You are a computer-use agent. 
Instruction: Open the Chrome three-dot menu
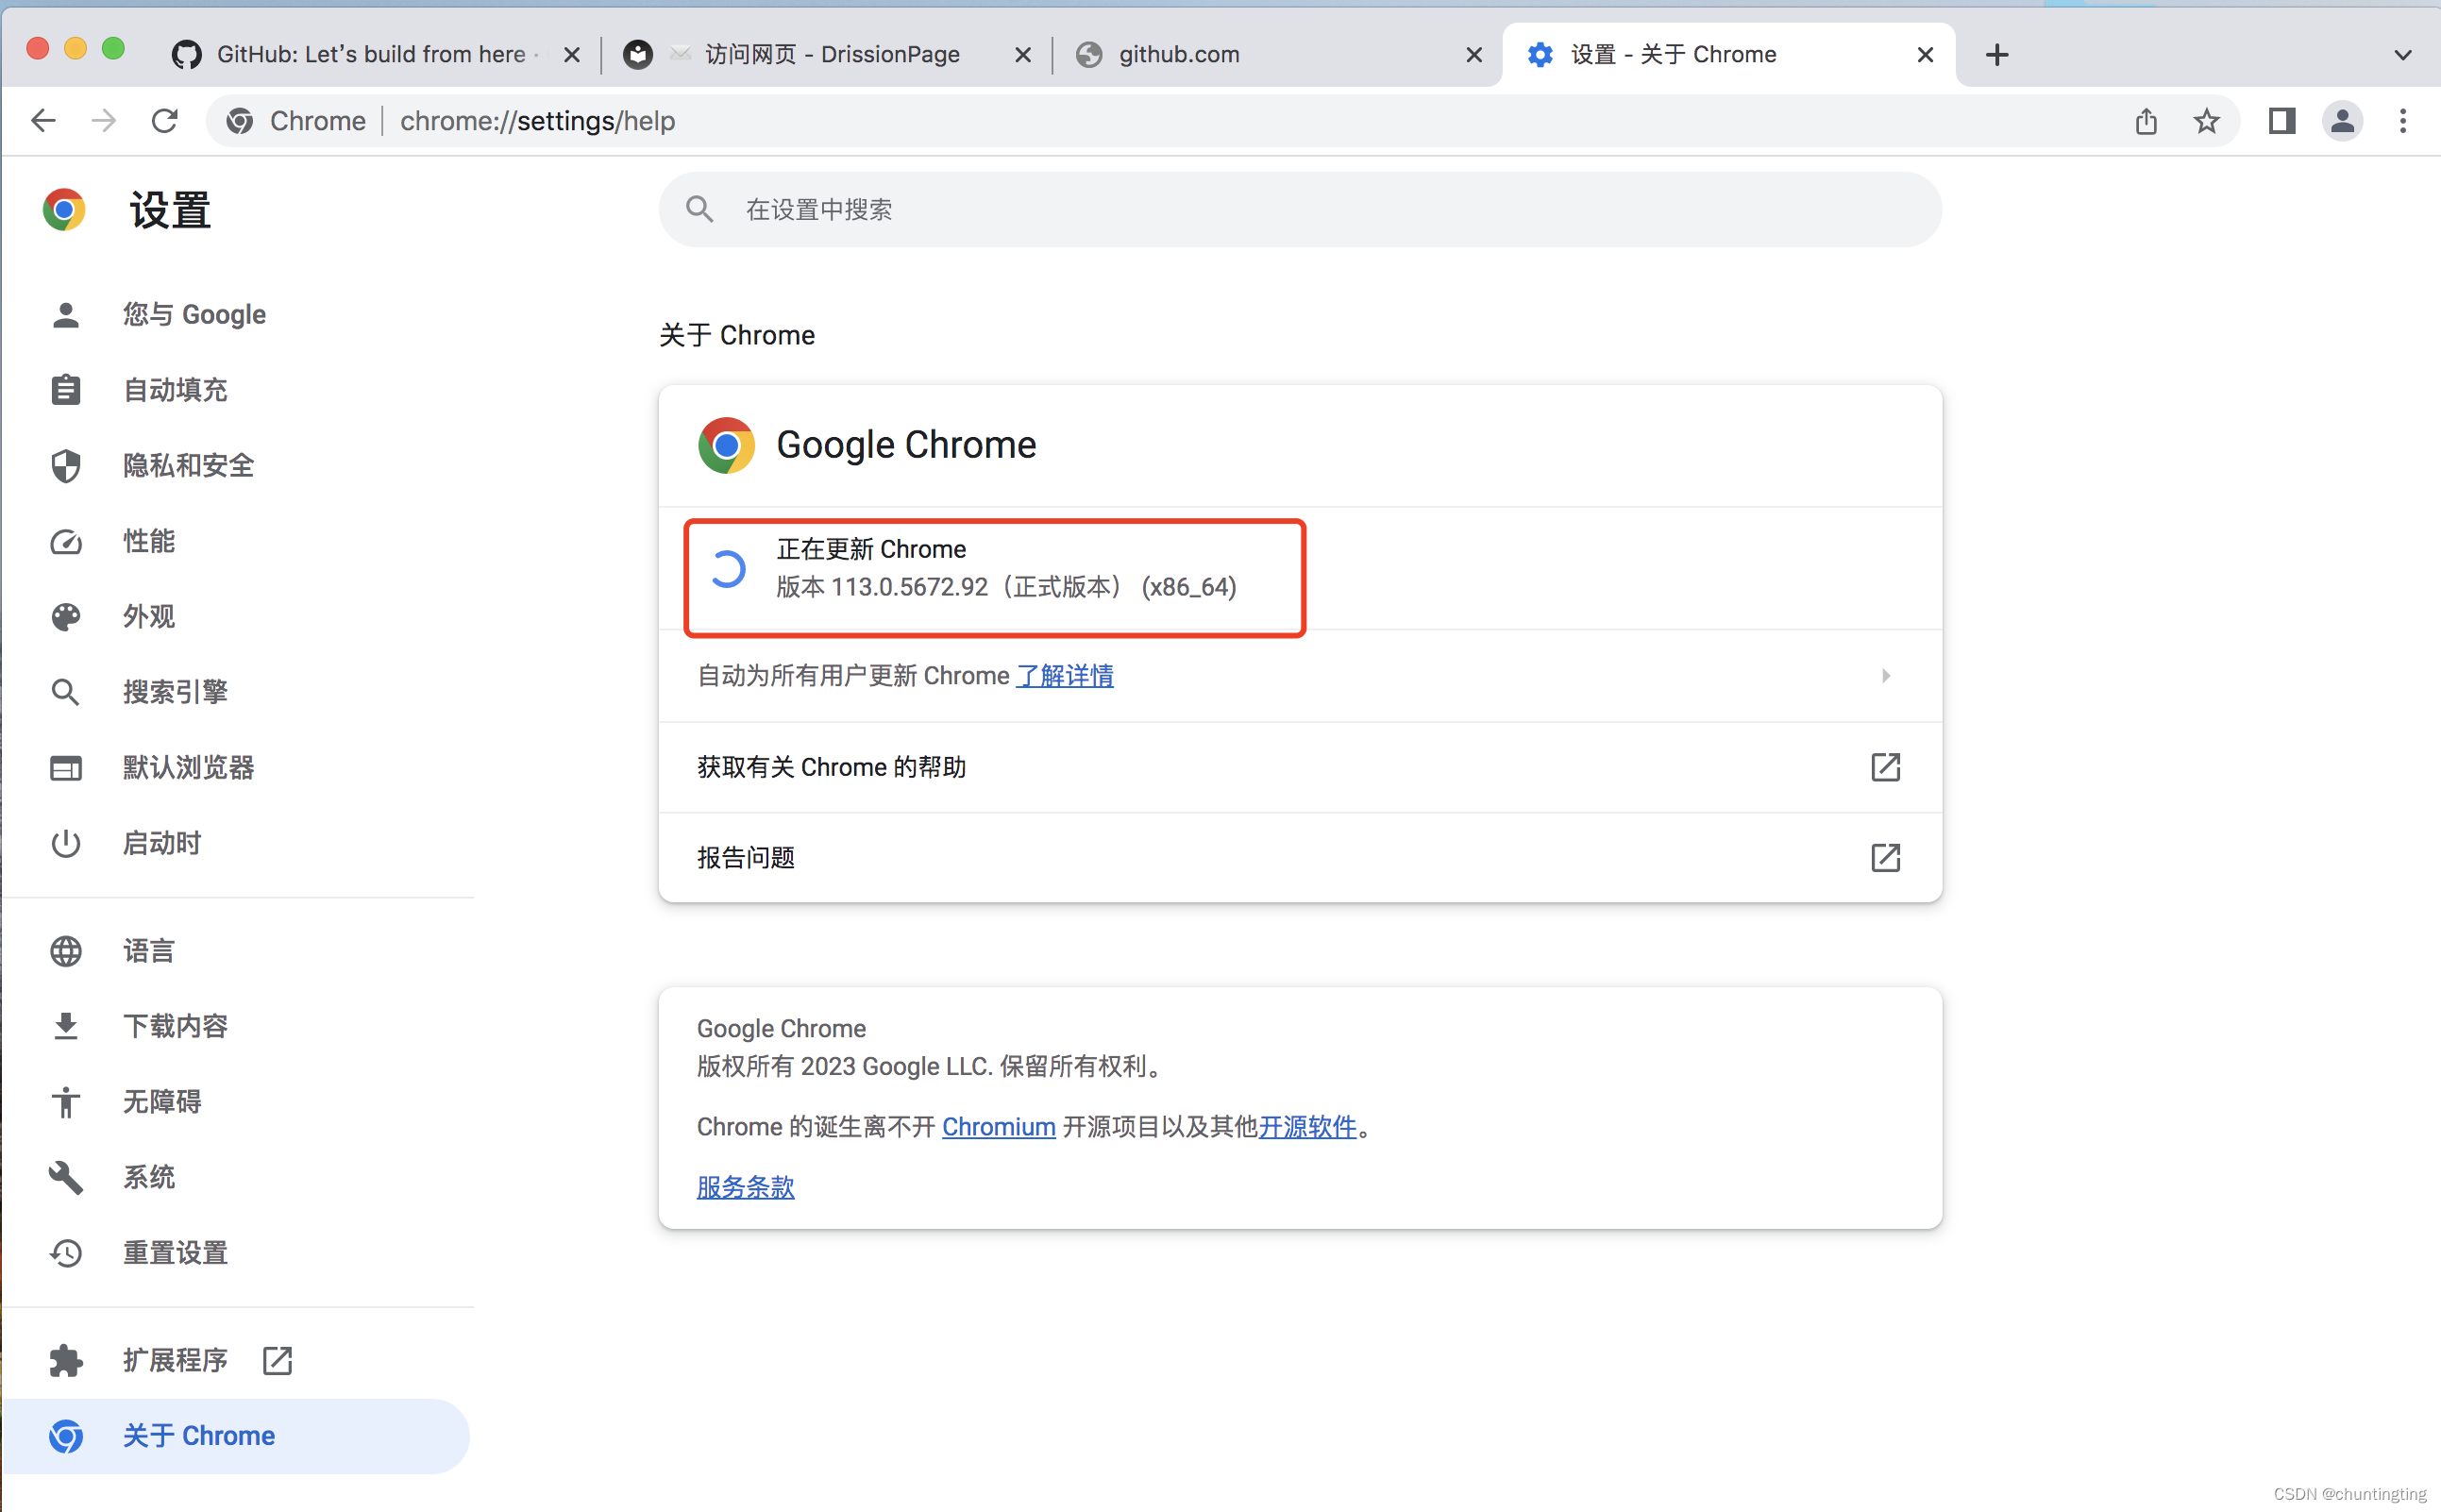pyautogui.click(x=2403, y=121)
